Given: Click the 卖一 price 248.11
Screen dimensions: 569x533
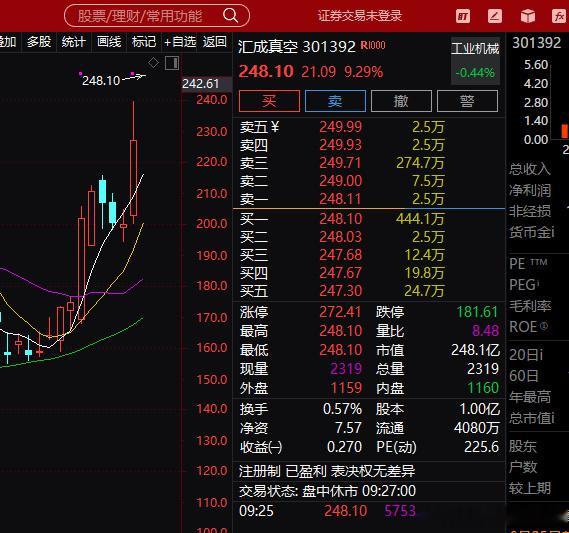Looking at the screenshot, I should [x=340, y=199].
